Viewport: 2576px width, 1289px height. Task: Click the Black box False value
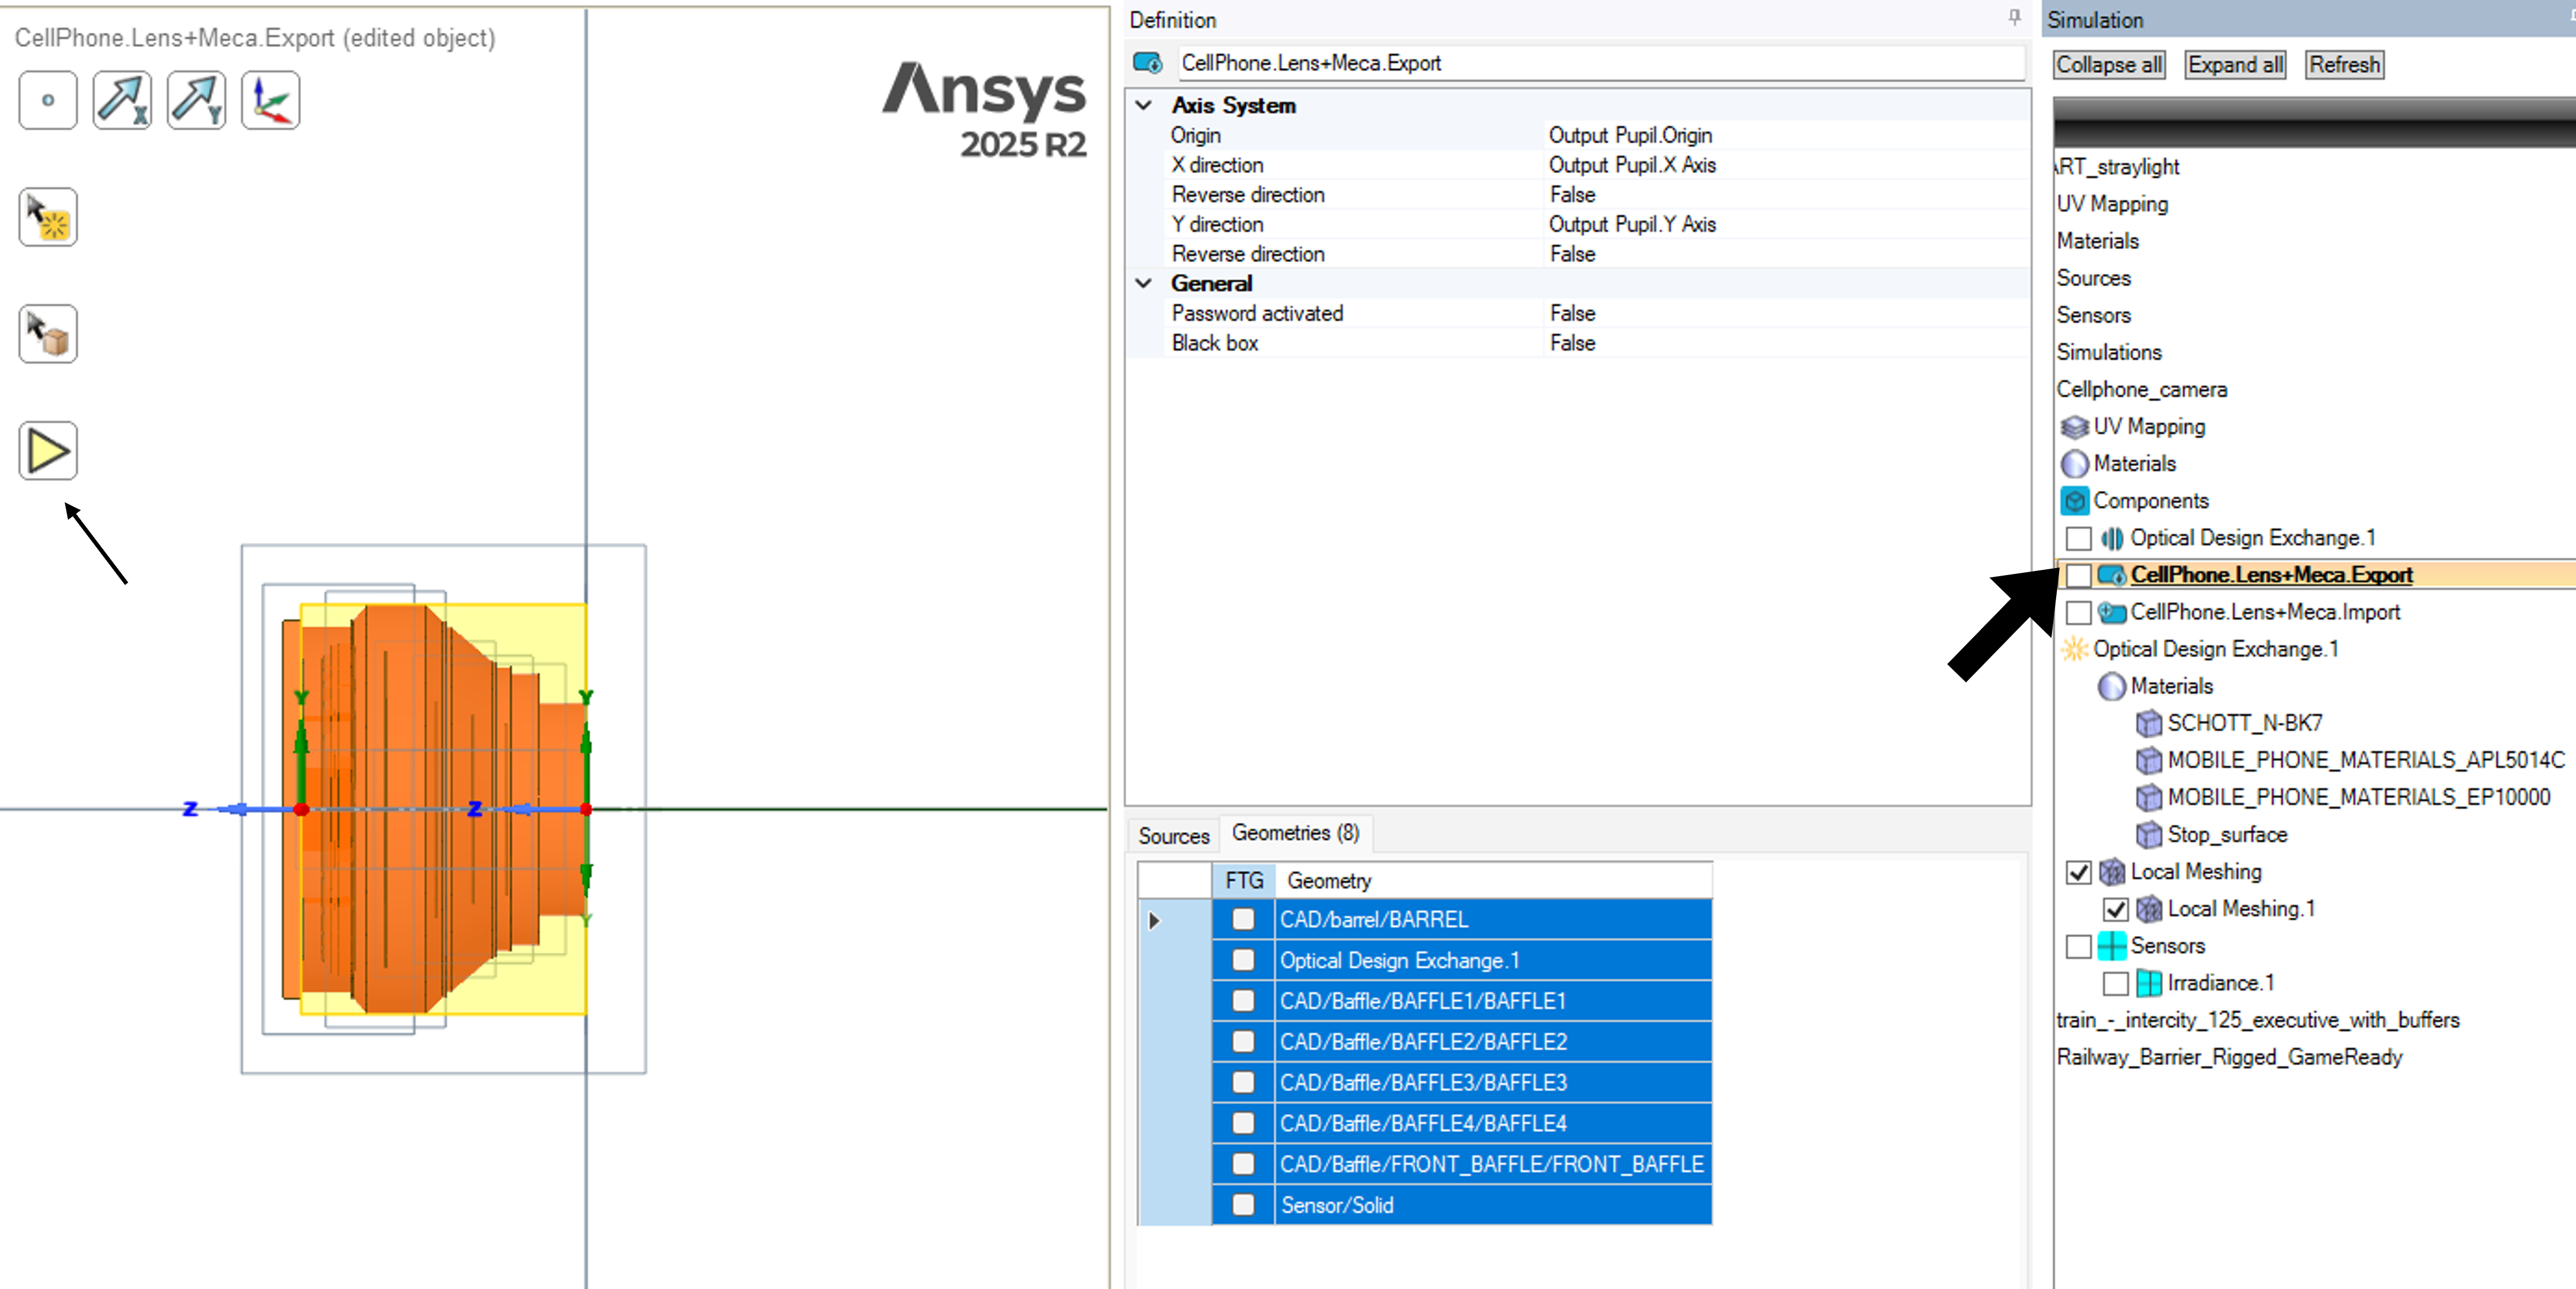coord(1572,343)
